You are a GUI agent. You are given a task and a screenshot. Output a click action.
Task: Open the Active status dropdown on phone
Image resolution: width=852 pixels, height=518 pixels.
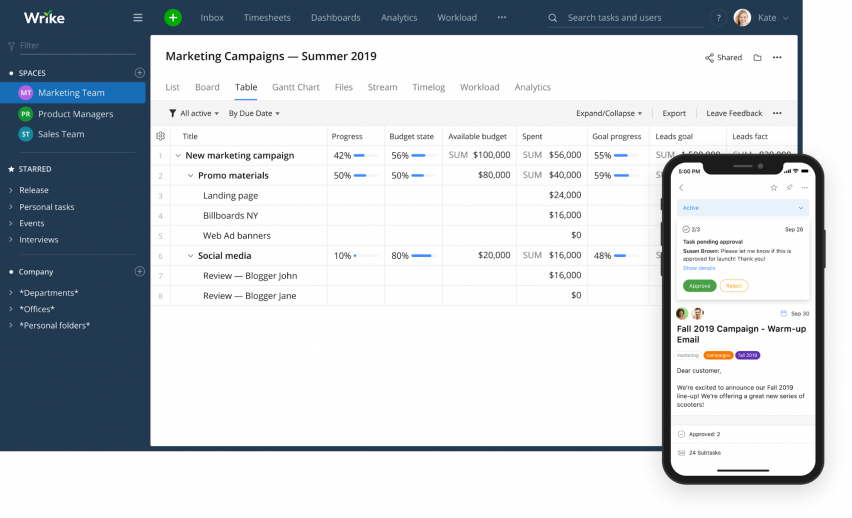tap(743, 208)
